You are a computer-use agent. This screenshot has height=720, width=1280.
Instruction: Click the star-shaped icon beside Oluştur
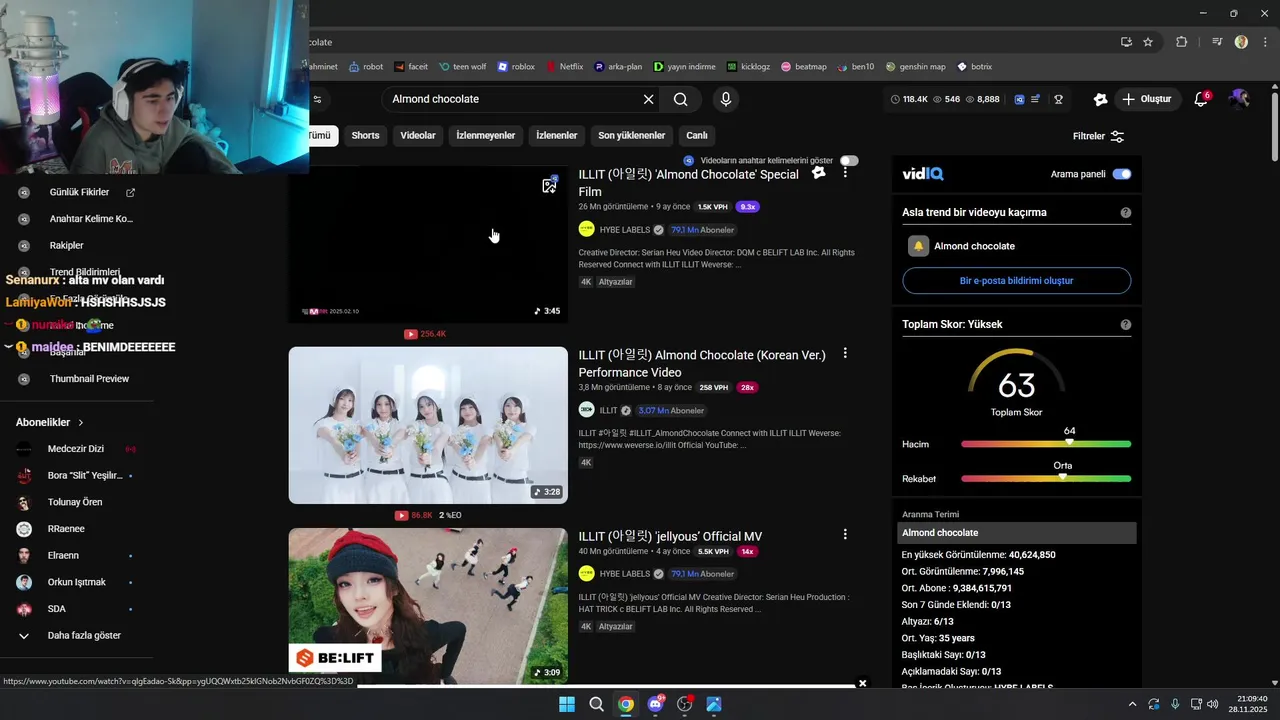coord(1100,99)
